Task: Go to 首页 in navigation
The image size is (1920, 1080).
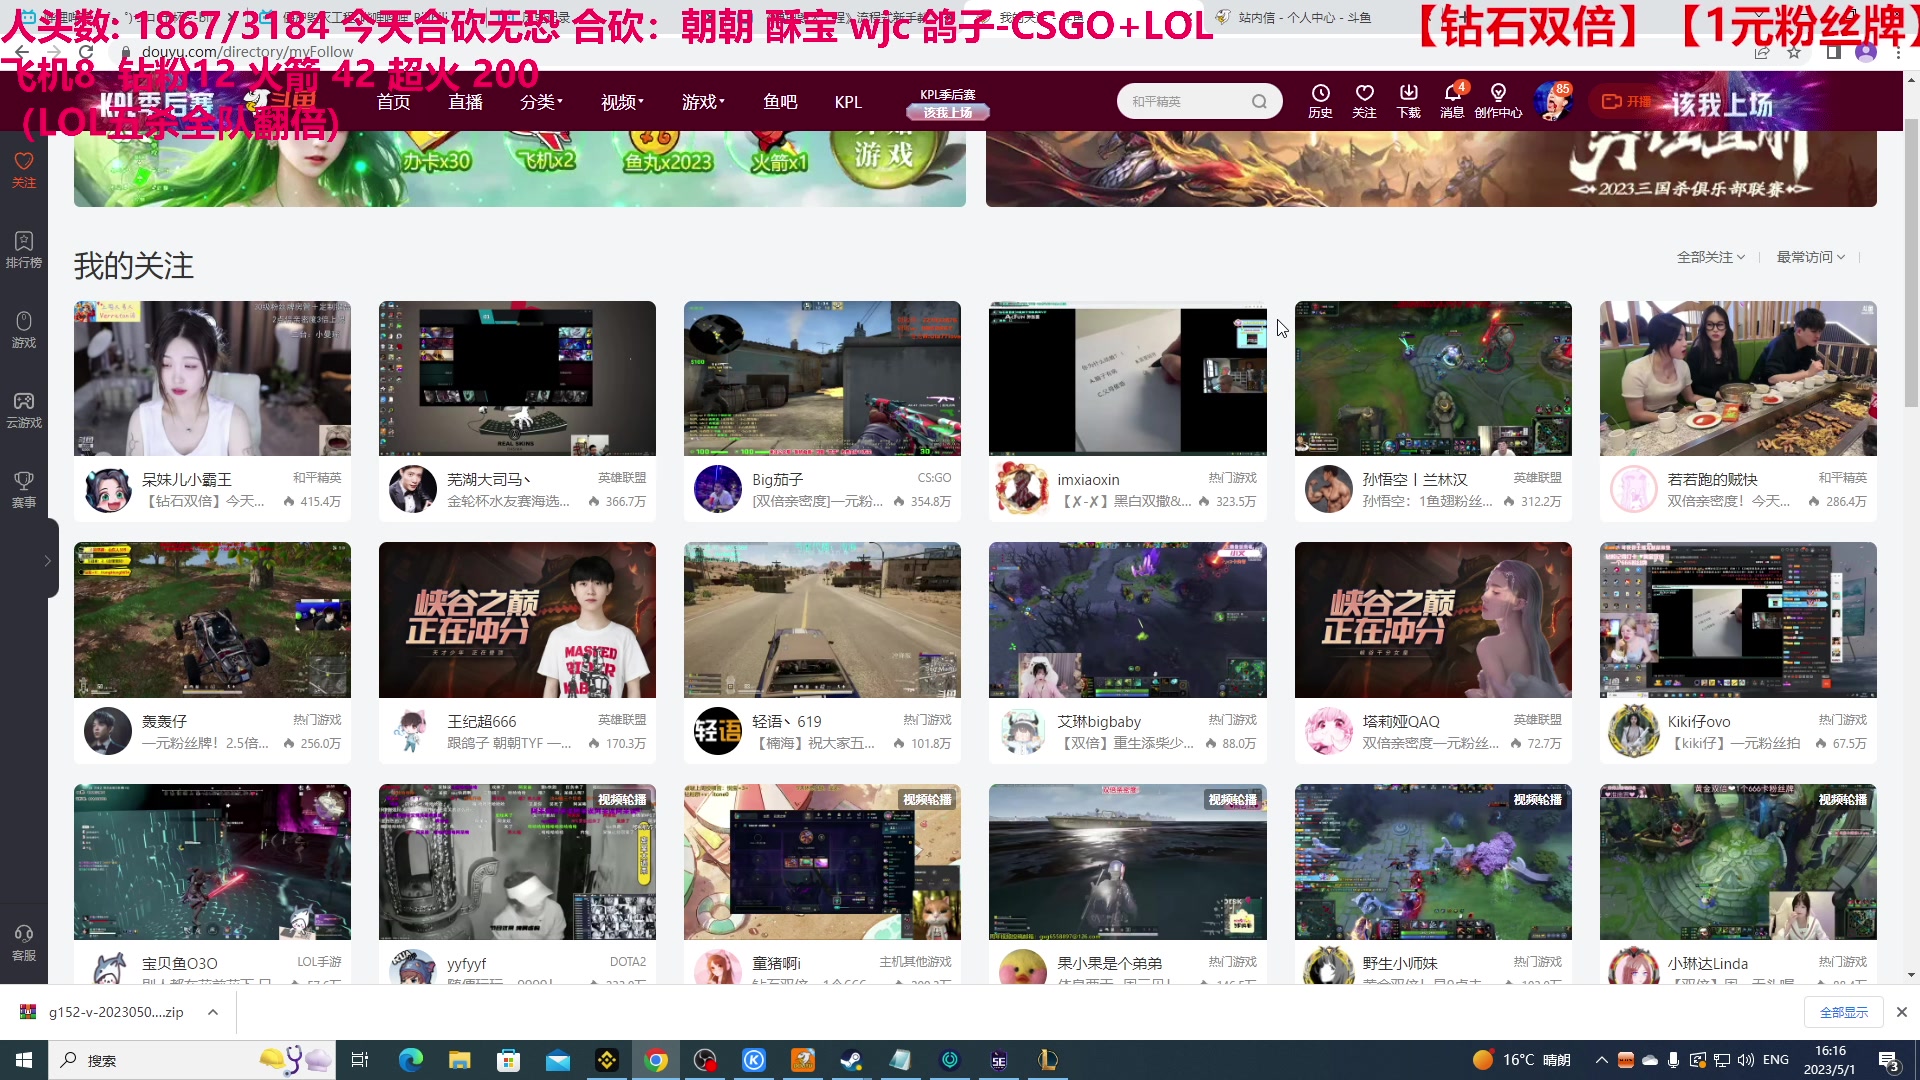Action: 393,102
